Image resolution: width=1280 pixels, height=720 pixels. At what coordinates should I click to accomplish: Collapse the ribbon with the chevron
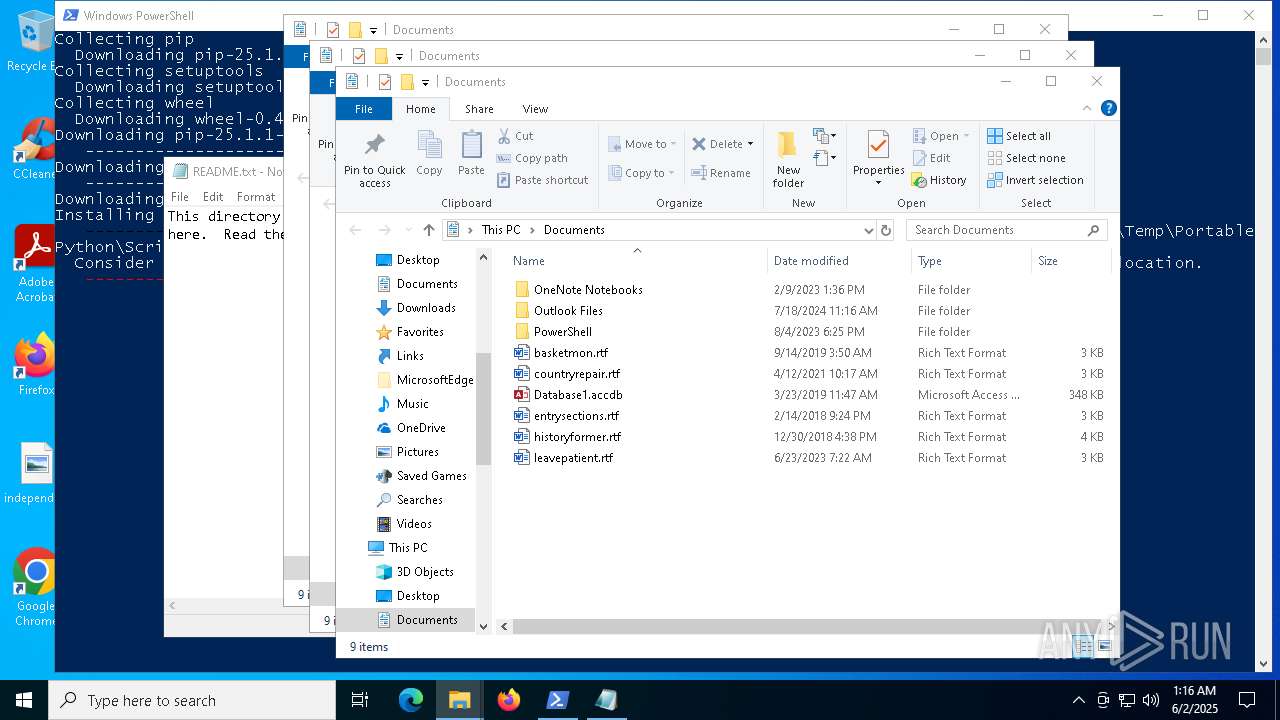[x=1087, y=108]
